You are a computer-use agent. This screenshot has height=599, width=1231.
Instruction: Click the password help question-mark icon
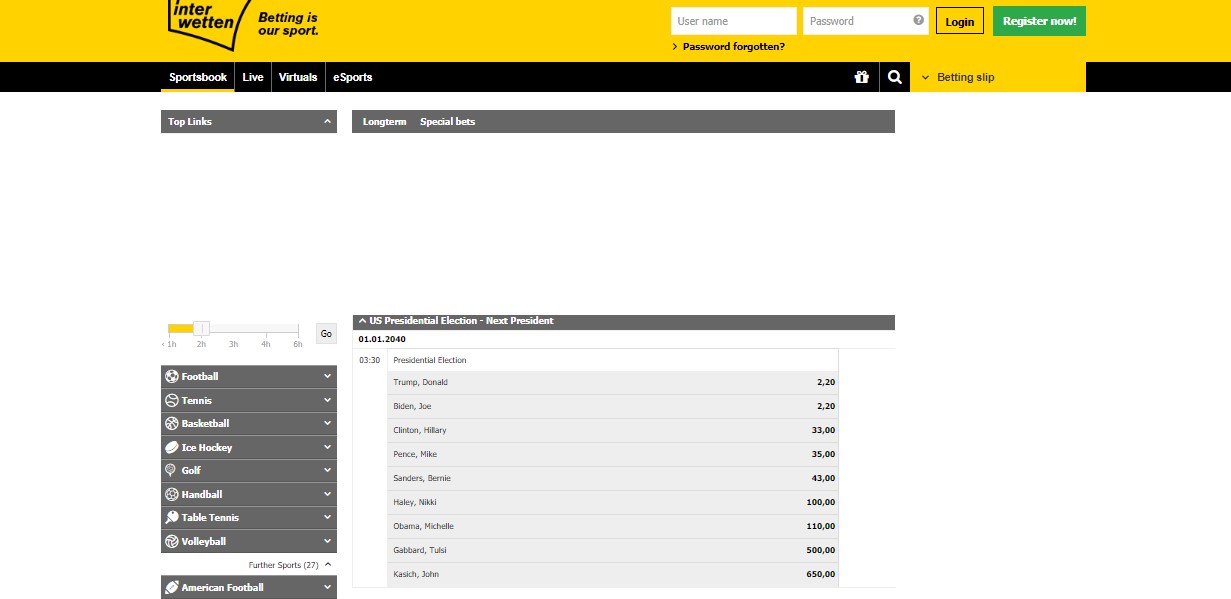pos(919,20)
